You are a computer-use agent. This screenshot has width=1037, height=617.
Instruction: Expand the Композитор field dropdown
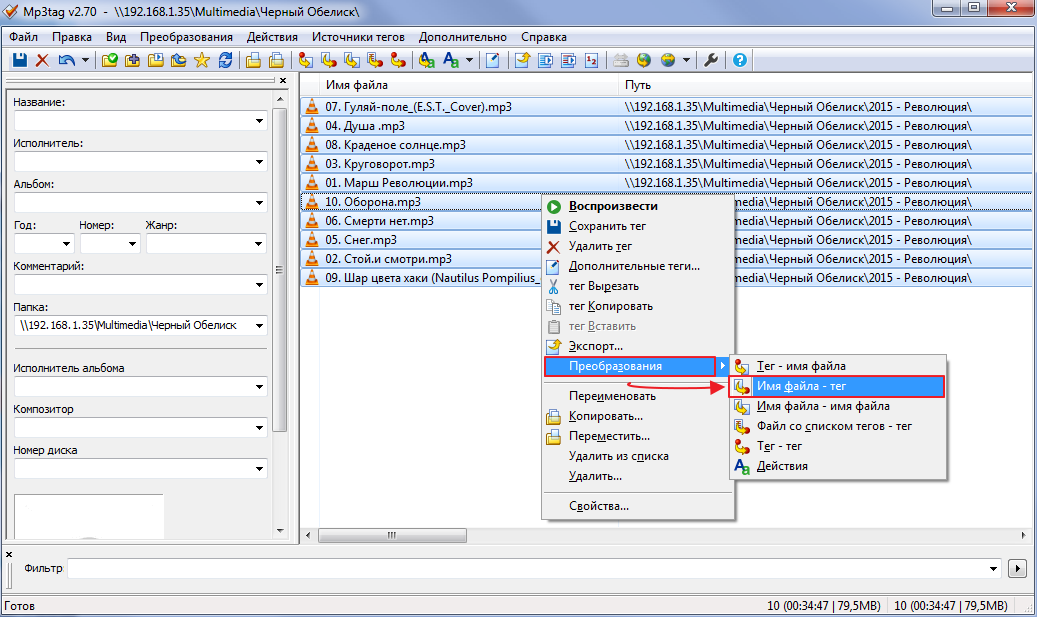tap(259, 428)
